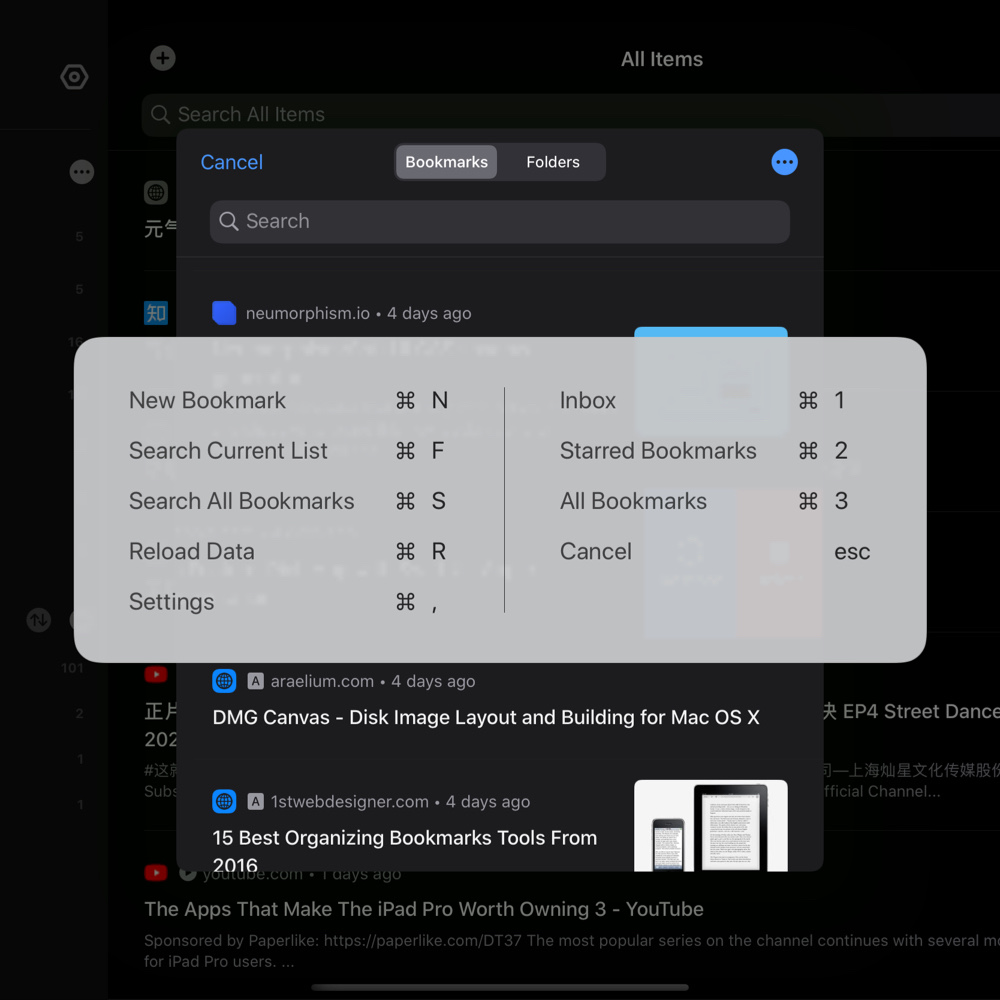Click the Search field in dialog

(x=500, y=221)
